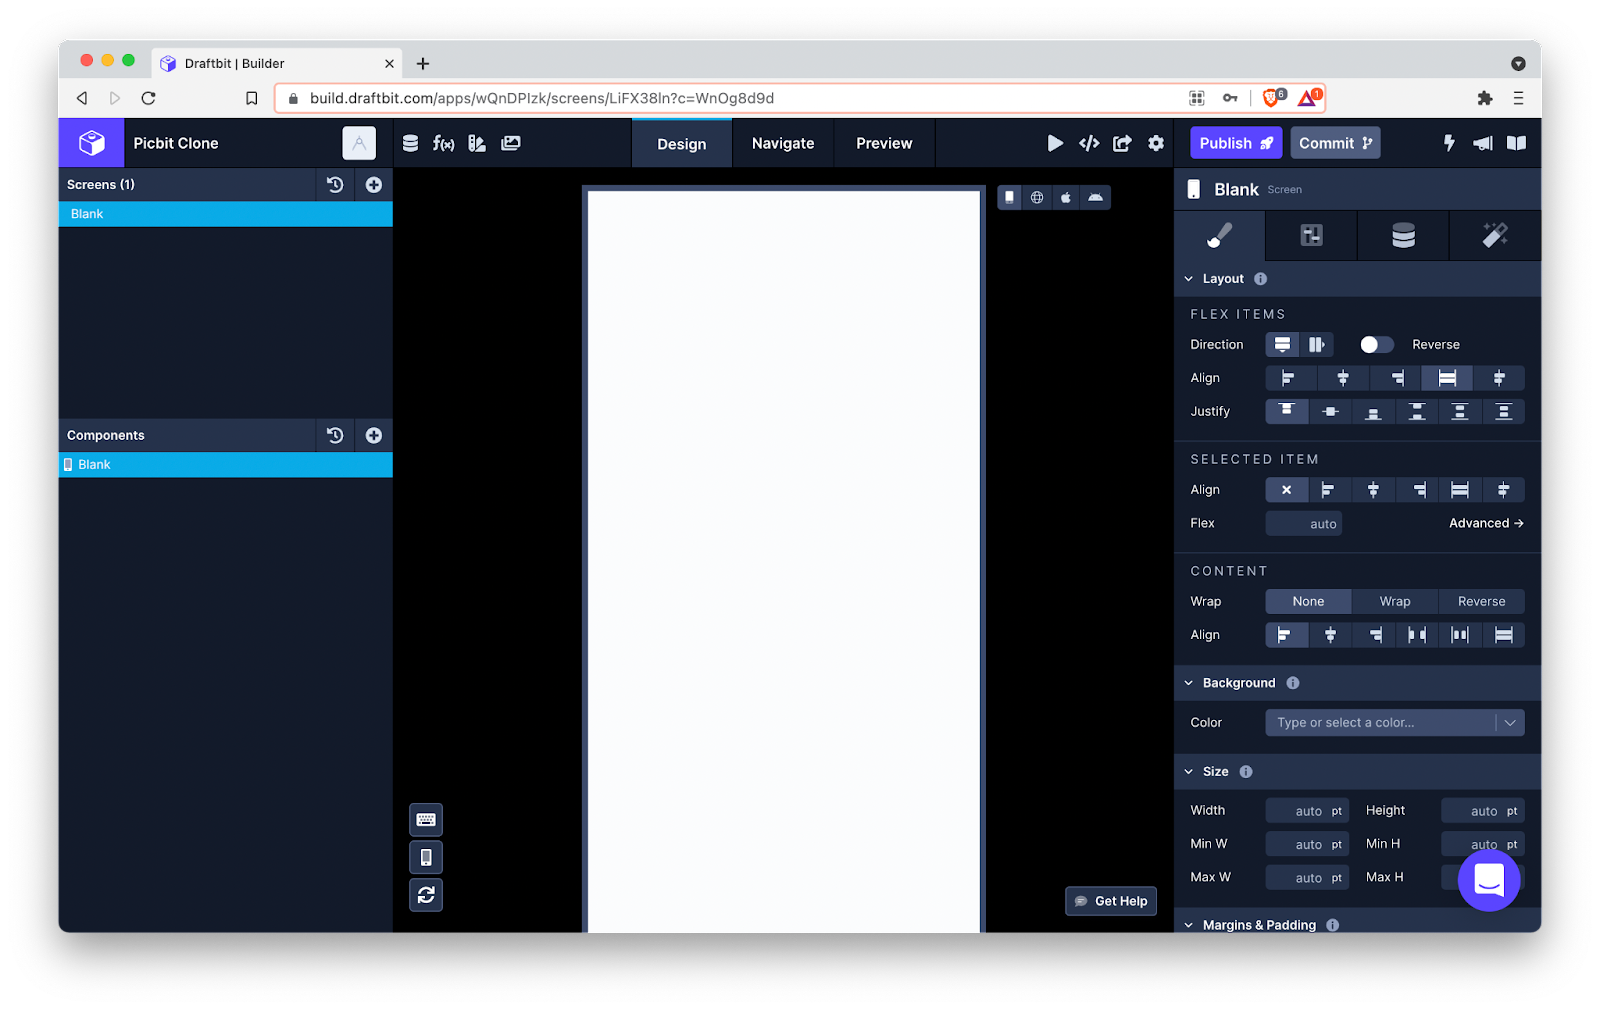
Task: Open the documentation book icon top right
Action: coord(1516,143)
